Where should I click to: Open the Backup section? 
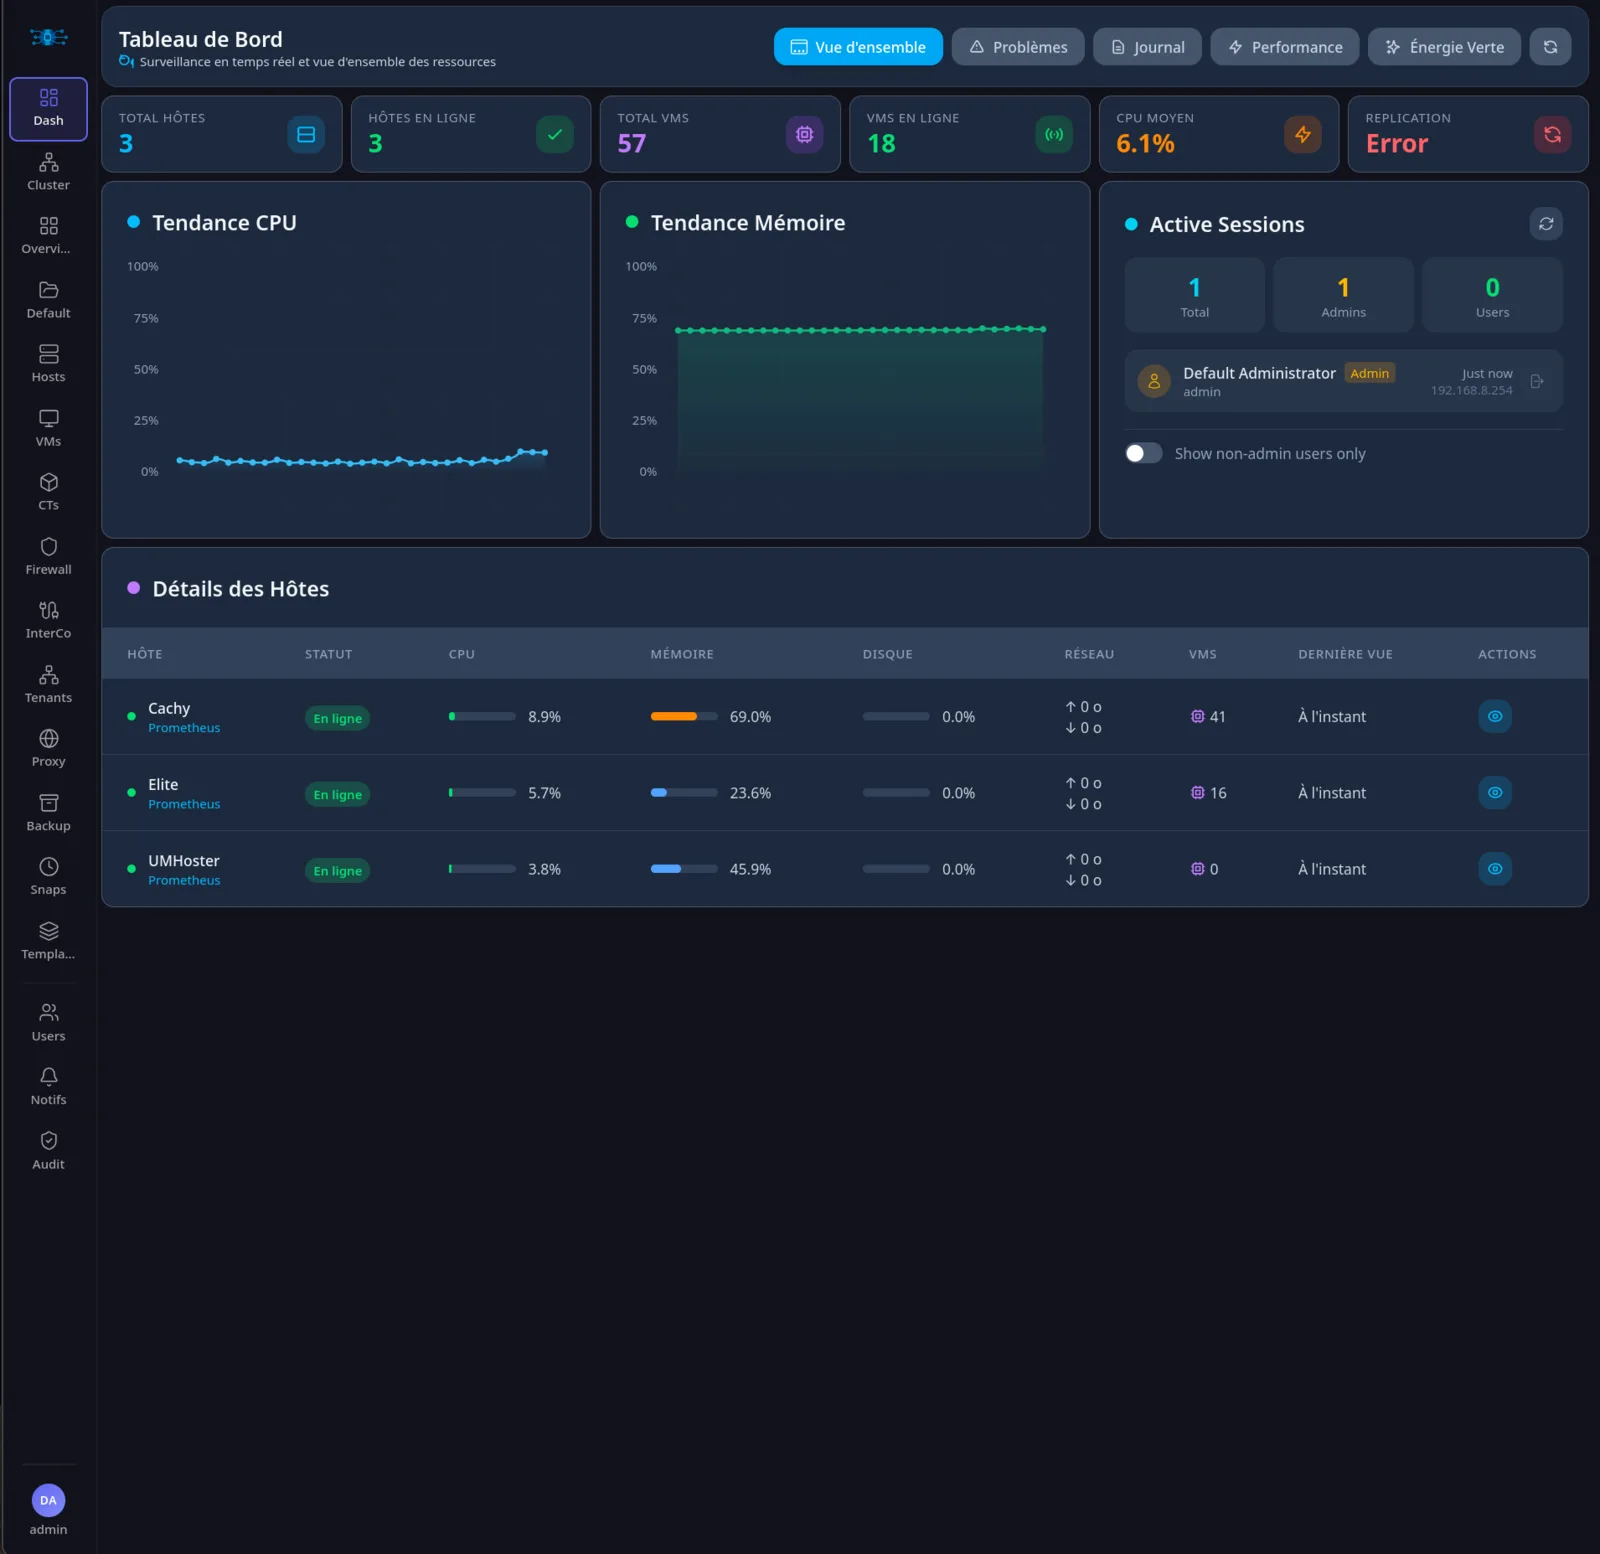coord(48,813)
